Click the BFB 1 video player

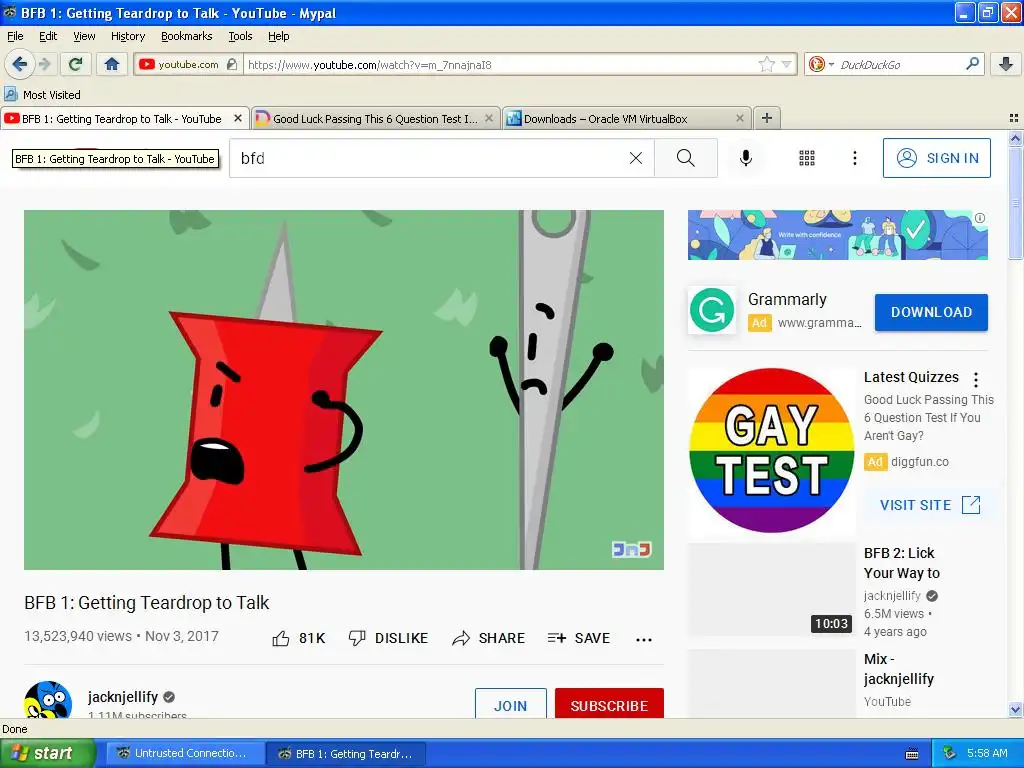click(x=344, y=390)
